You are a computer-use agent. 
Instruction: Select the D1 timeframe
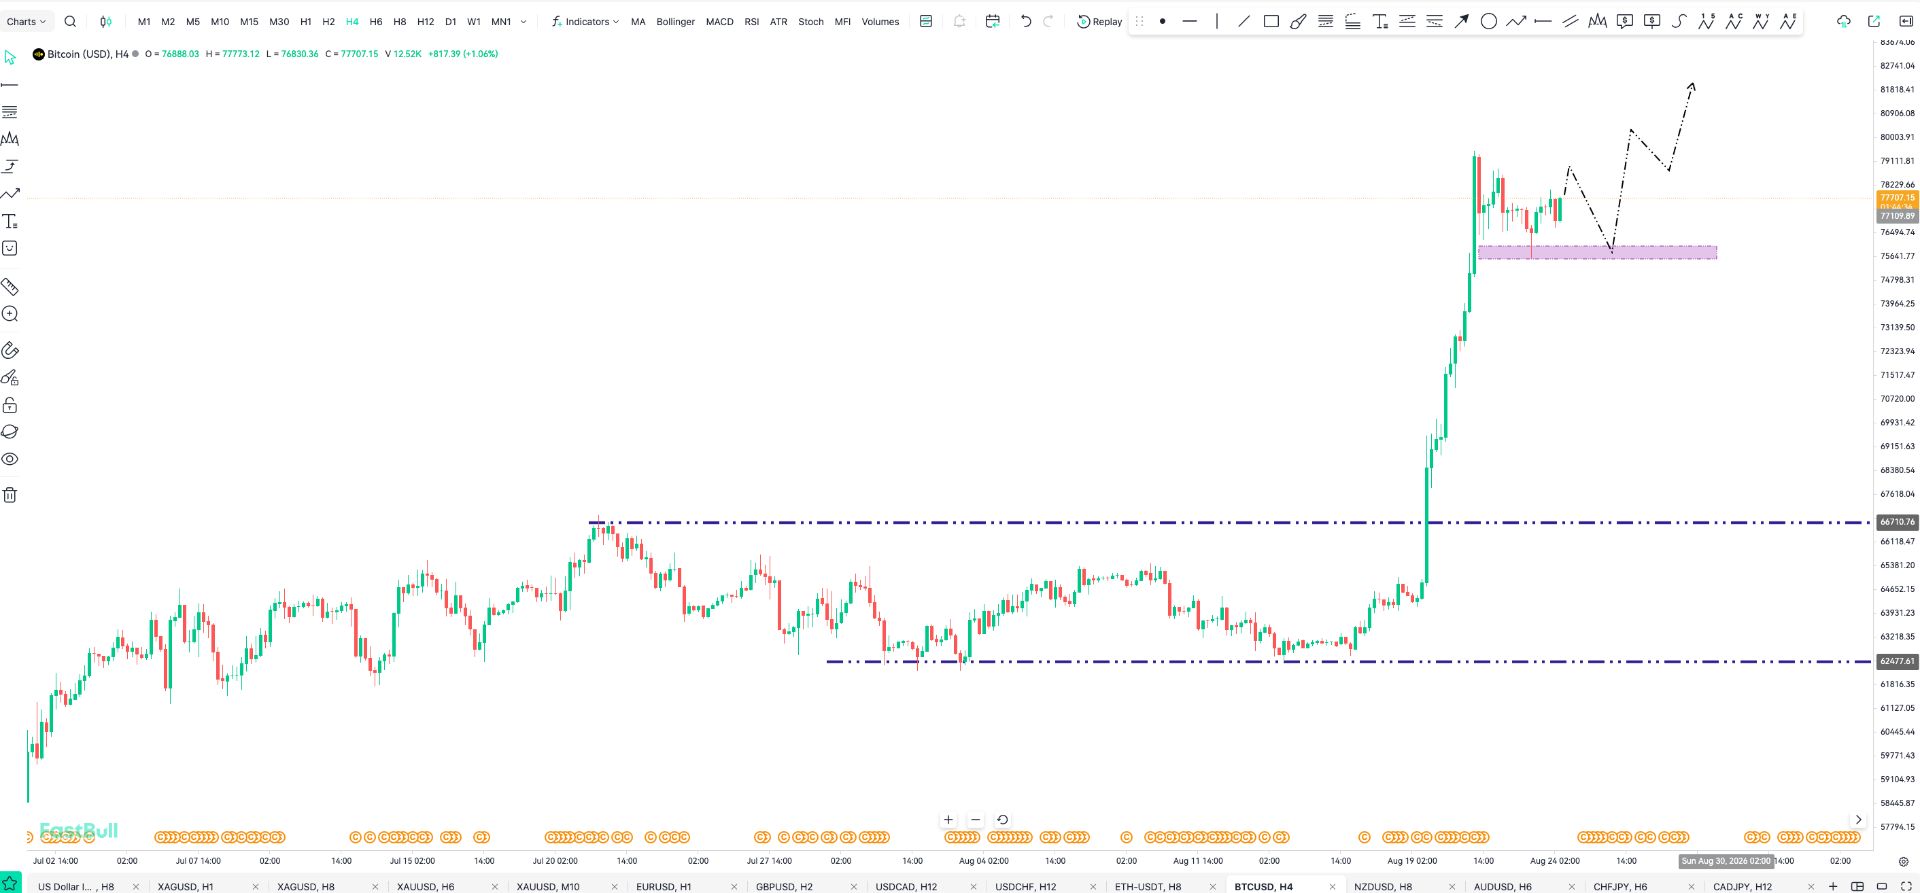(x=450, y=21)
